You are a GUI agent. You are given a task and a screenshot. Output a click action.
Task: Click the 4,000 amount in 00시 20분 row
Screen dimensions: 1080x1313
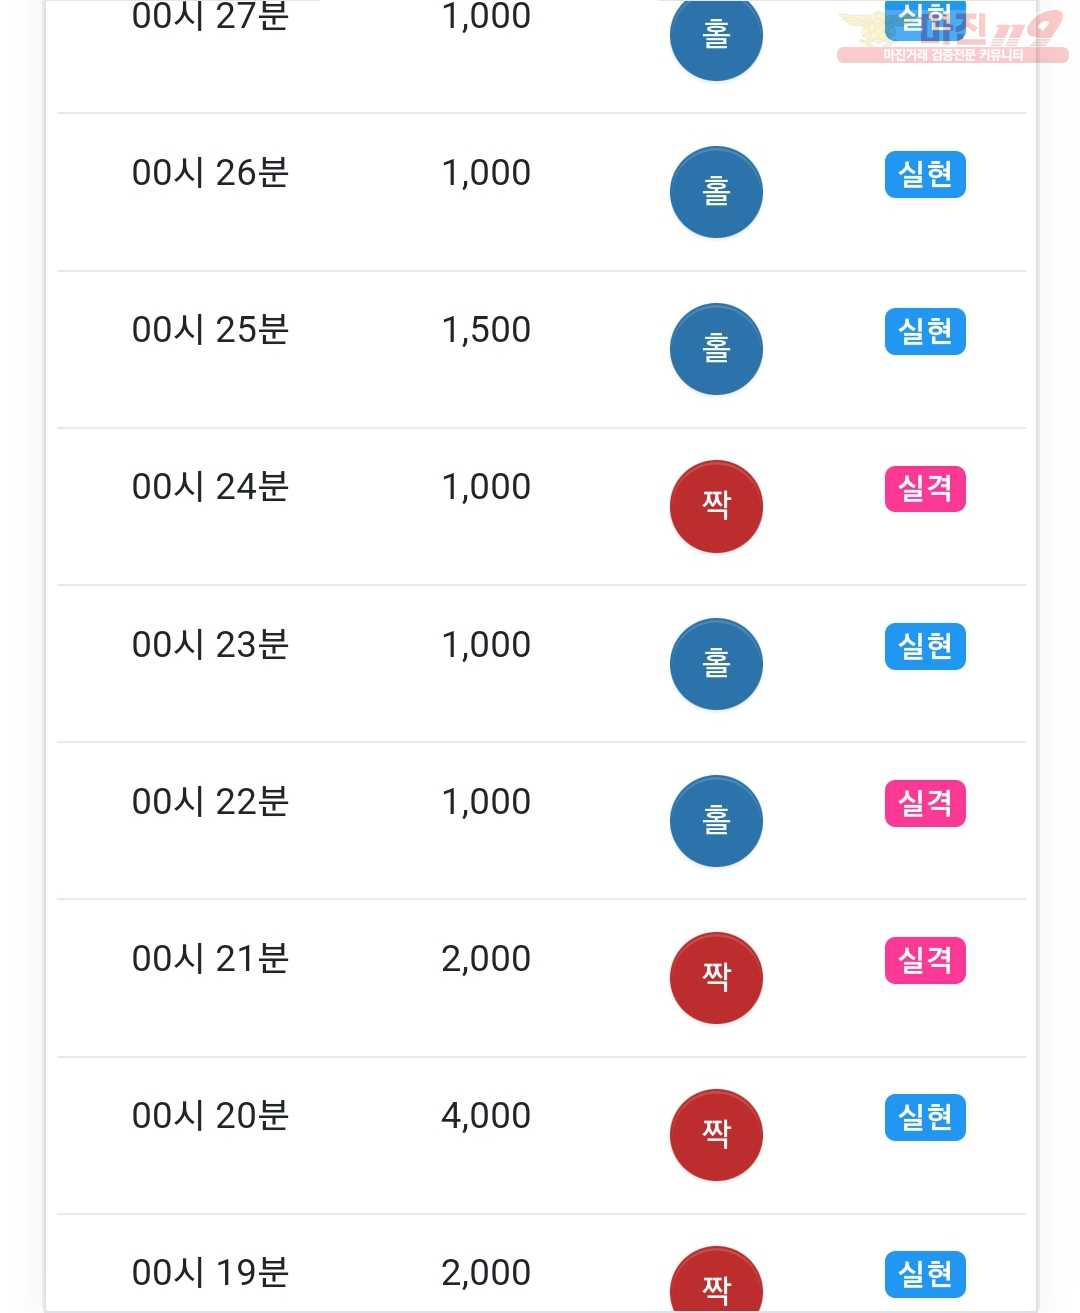click(x=486, y=1116)
